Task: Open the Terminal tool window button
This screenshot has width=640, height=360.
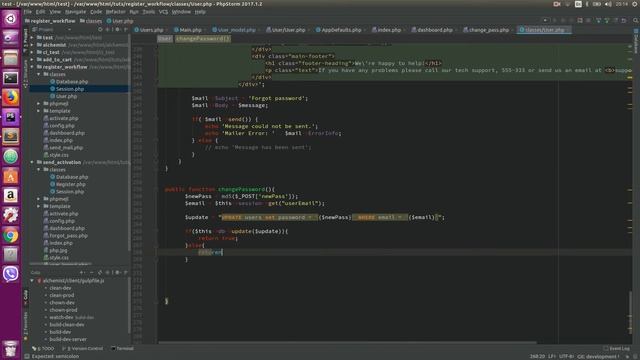Action: coord(122,349)
